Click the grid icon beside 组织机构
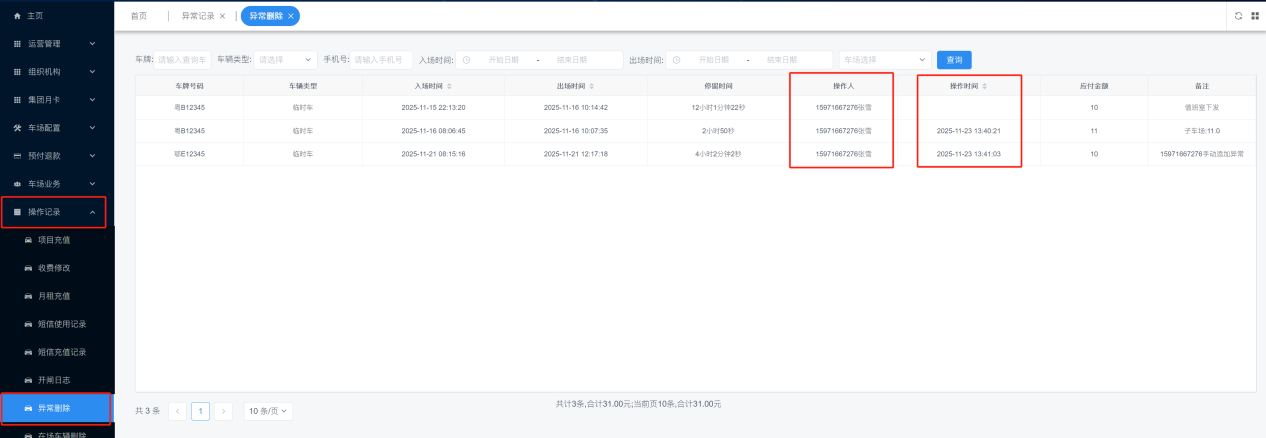Image resolution: width=1266 pixels, height=438 pixels. (x=17, y=72)
